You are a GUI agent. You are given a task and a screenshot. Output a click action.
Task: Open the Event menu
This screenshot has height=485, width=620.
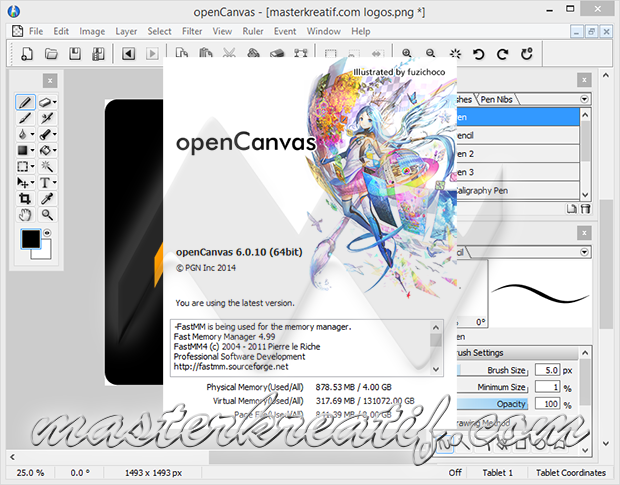pos(285,31)
